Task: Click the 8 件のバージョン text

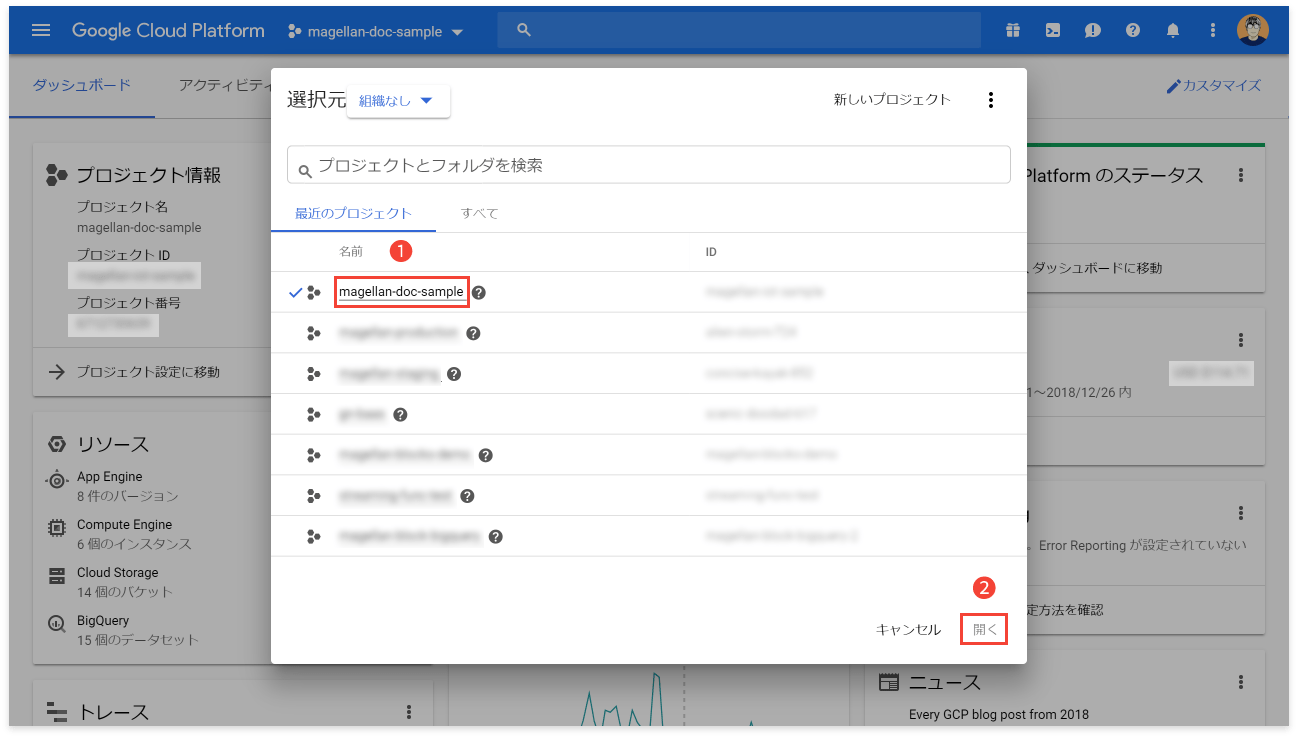Action: (x=127, y=496)
